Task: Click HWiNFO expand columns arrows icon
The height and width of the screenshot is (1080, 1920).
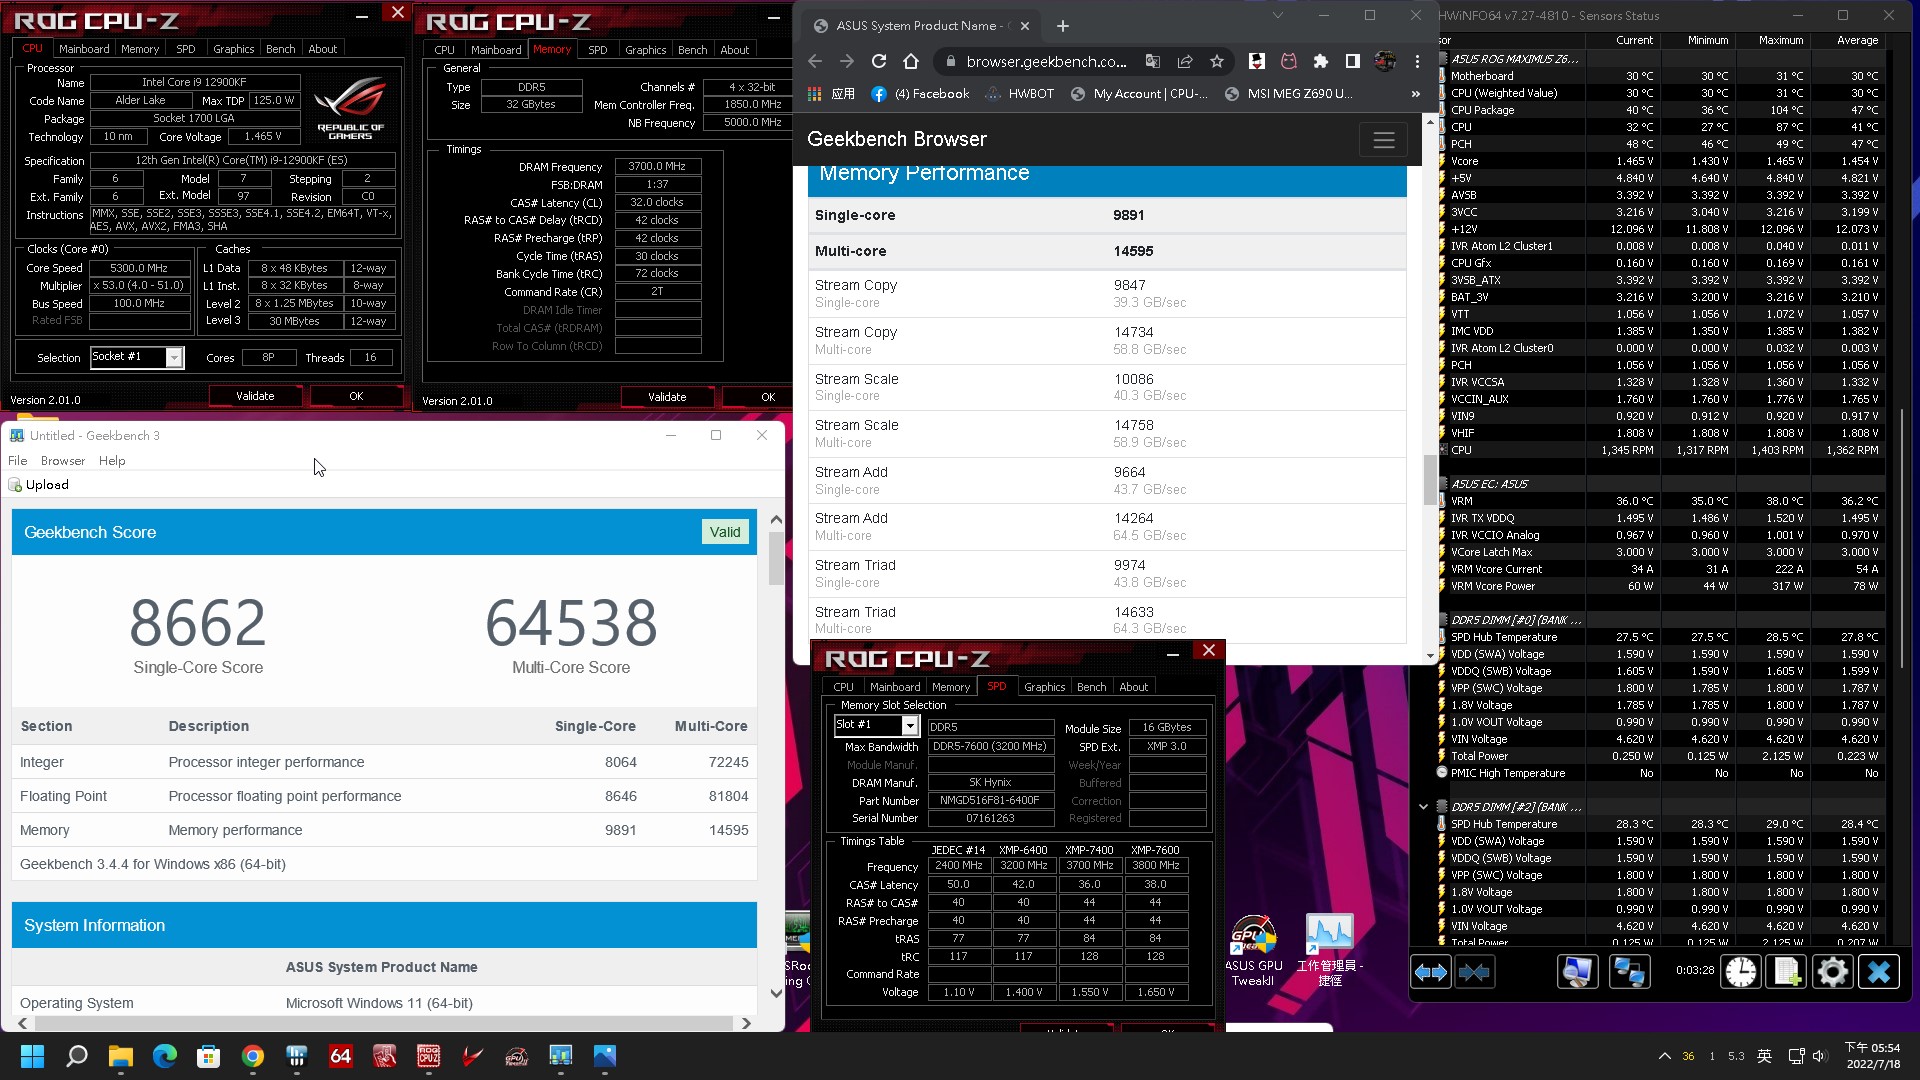Action: coord(1430,972)
